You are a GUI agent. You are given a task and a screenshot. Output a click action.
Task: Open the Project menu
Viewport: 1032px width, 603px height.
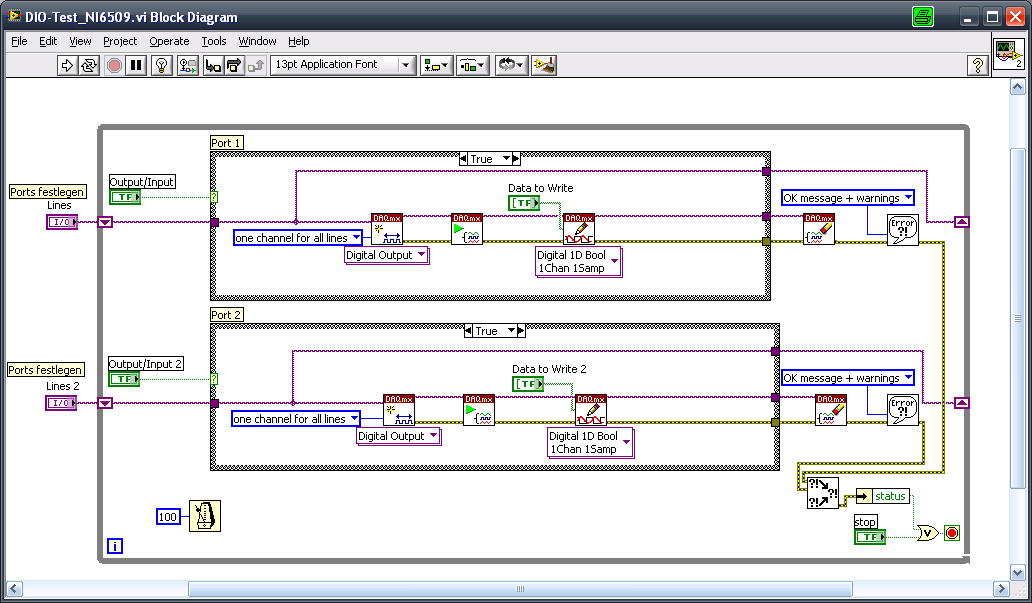120,41
